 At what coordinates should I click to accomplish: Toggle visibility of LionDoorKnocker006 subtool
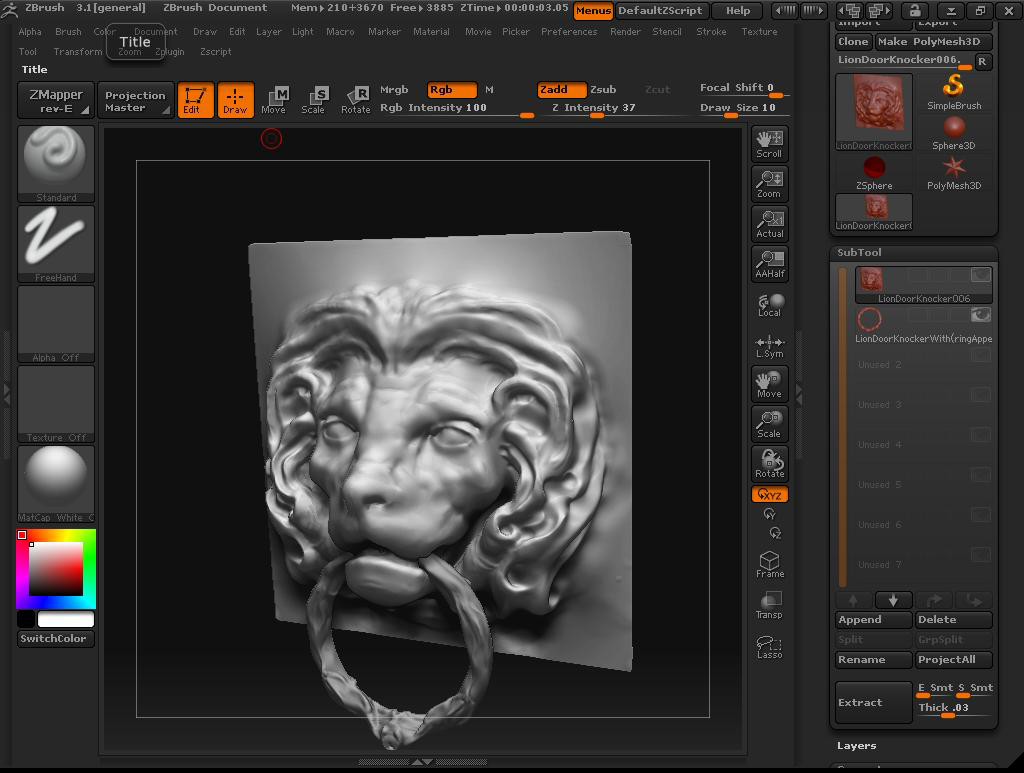980,275
